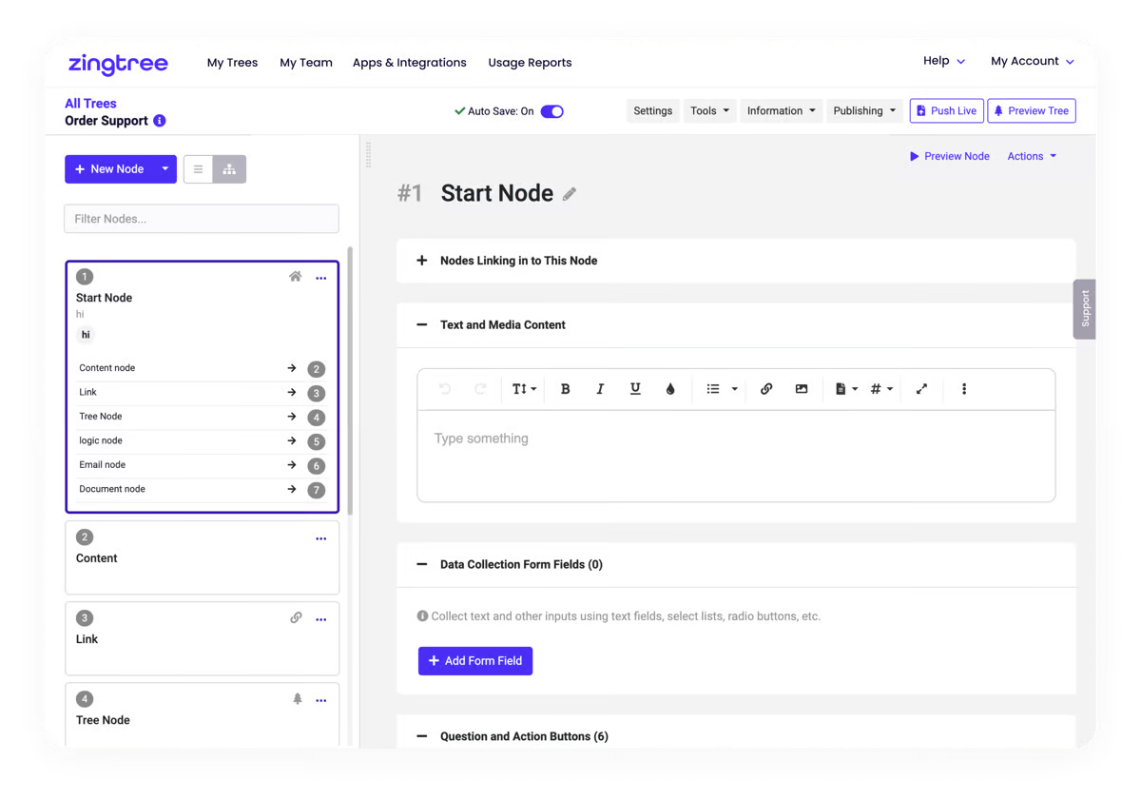Switch to list view icon
The width and height of the screenshot is (1141, 800).
198,169
